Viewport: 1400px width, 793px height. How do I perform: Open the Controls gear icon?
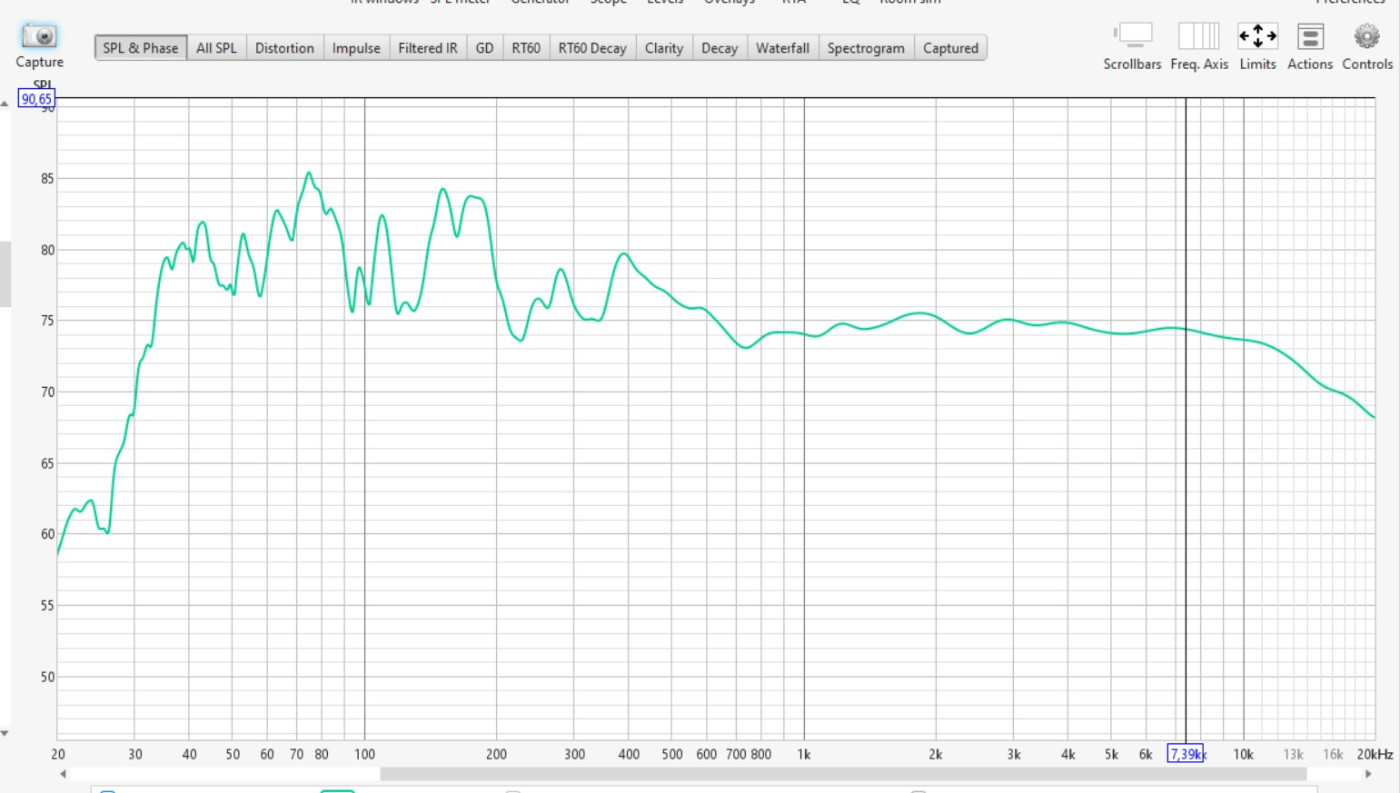pos(1366,37)
